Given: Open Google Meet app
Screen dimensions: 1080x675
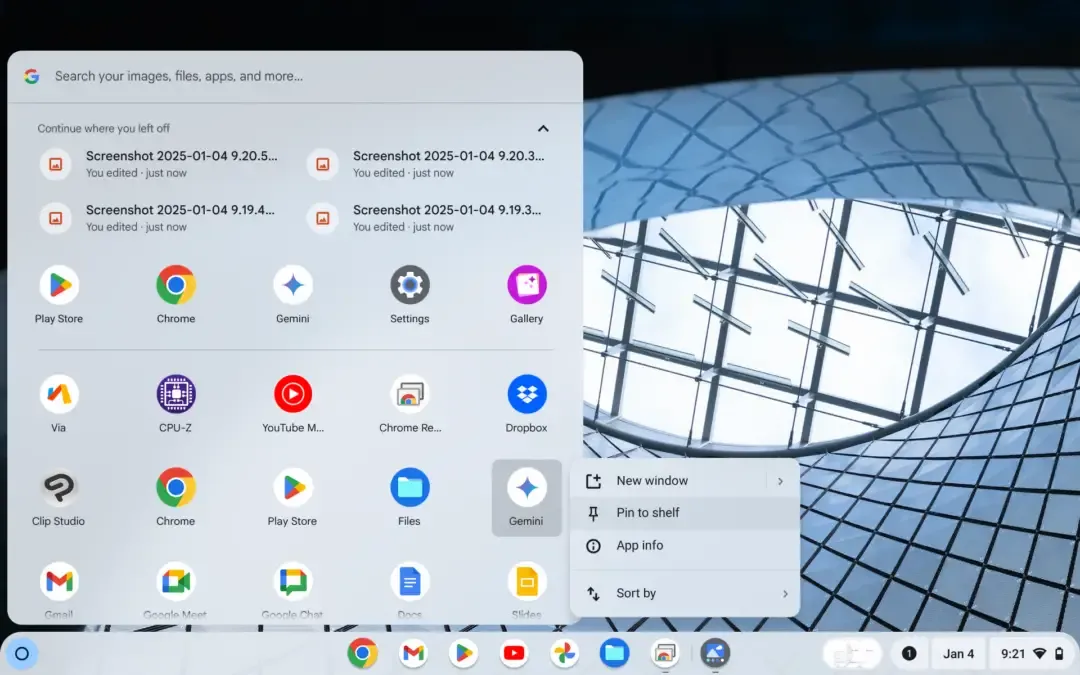Looking at the screenshot, I should [176, 590].
